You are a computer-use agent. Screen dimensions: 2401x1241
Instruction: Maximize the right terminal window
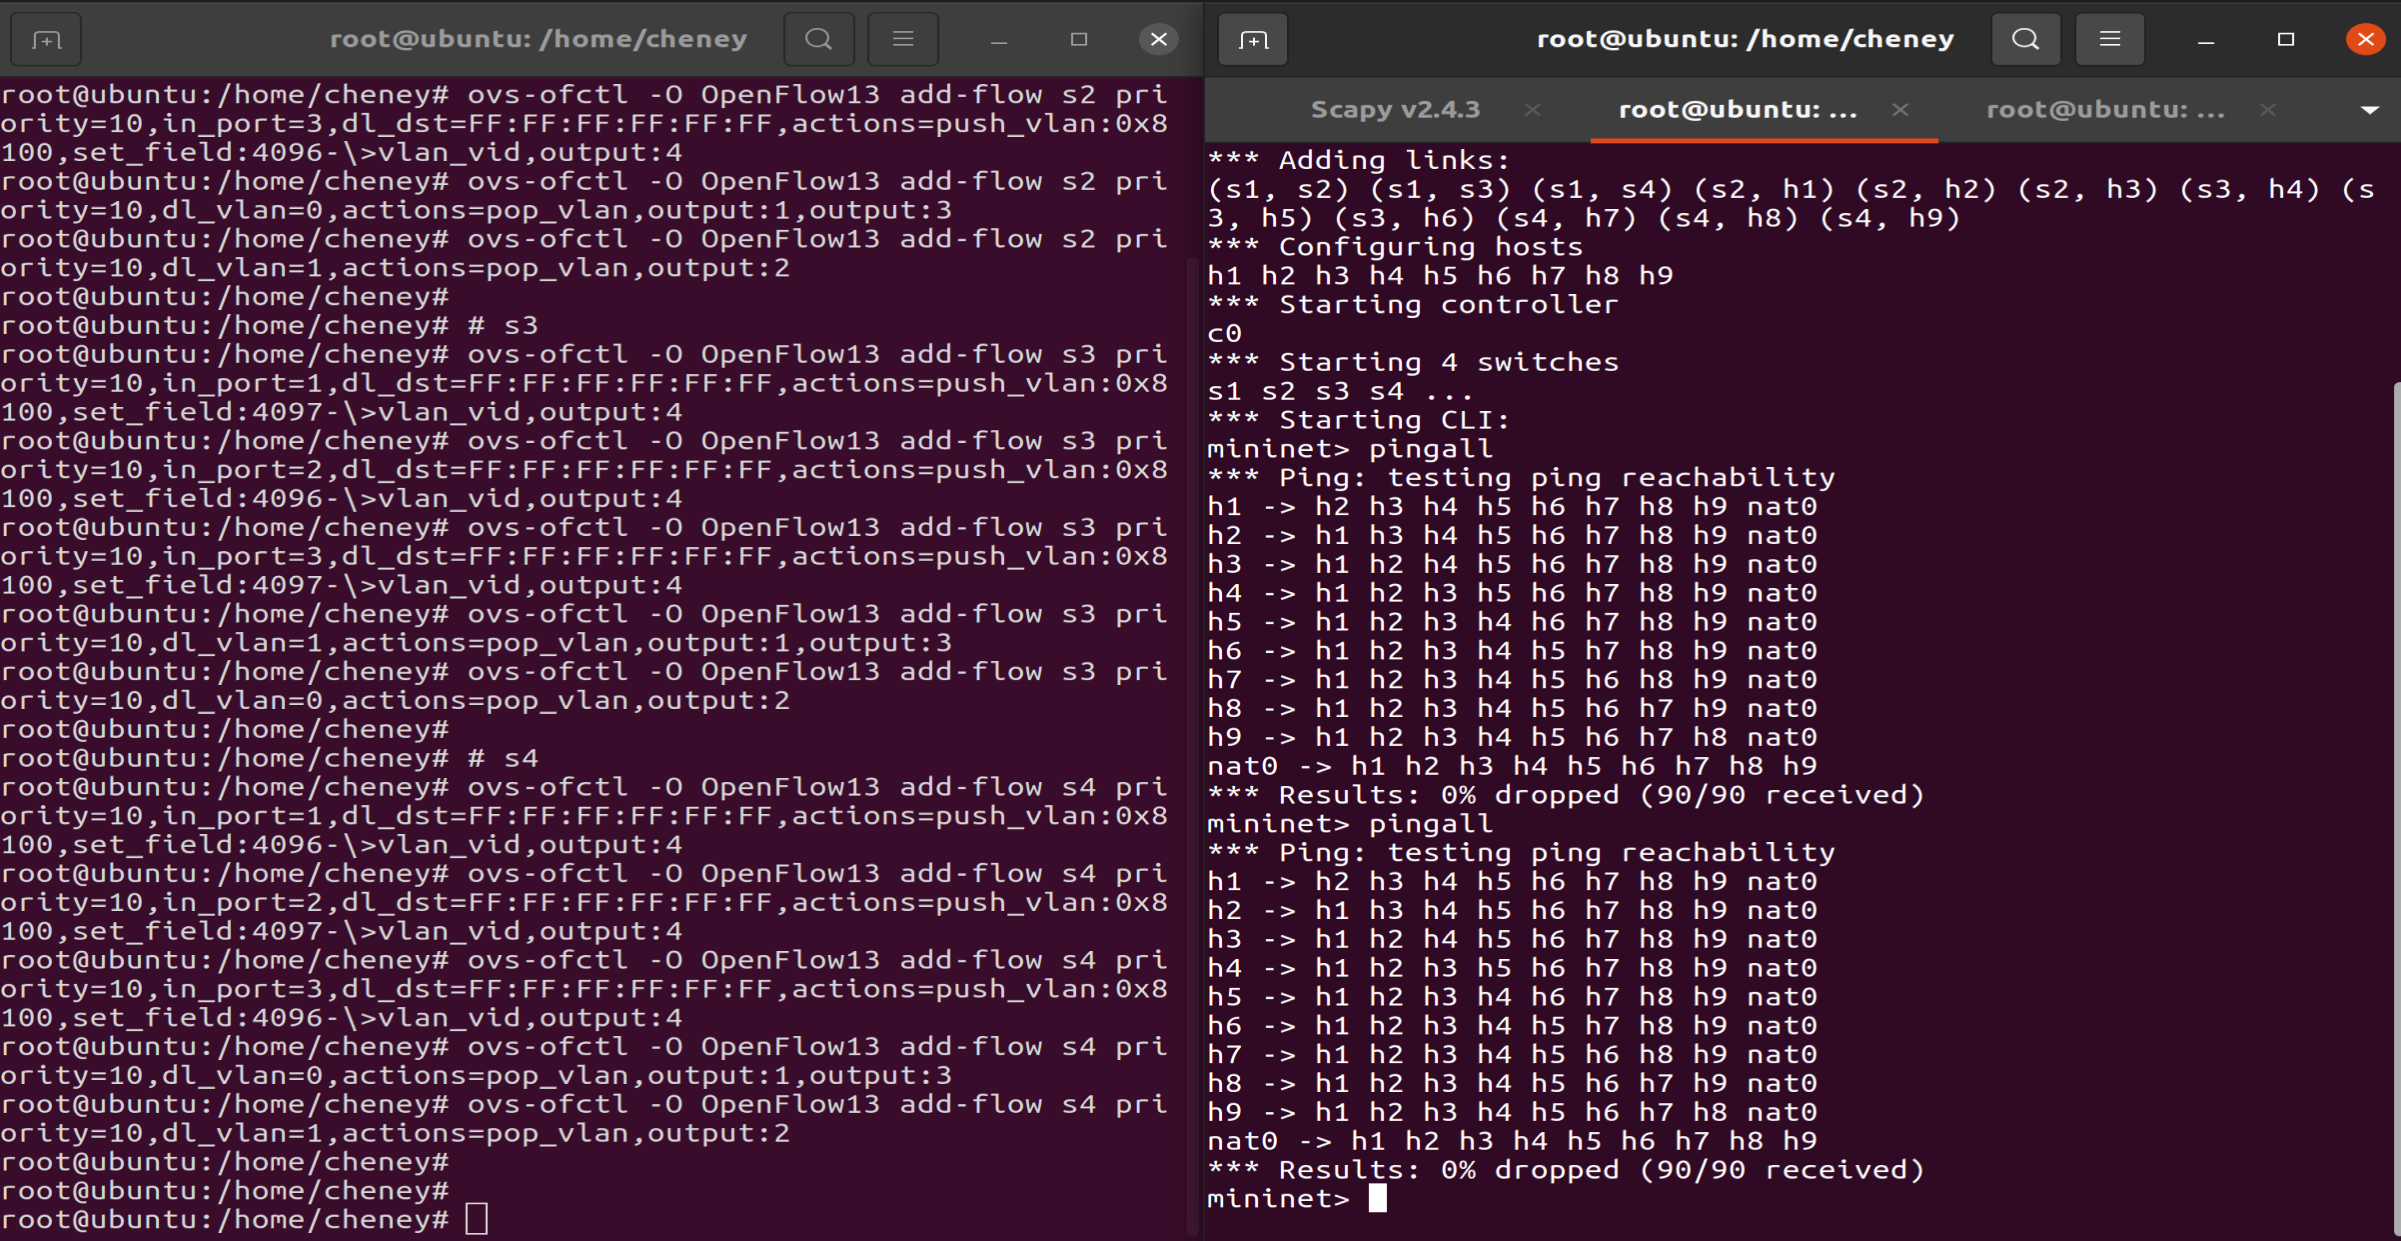(x=2285, y=40)
